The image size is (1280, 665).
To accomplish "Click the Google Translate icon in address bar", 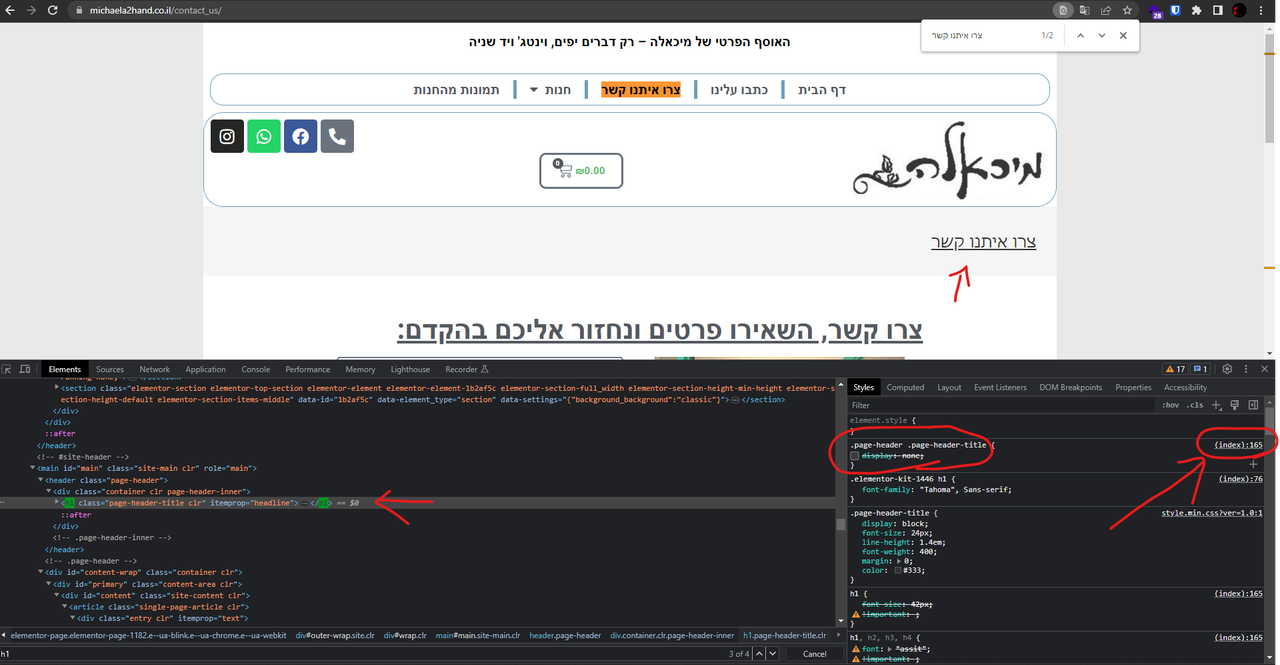I will coord(1085,10).
